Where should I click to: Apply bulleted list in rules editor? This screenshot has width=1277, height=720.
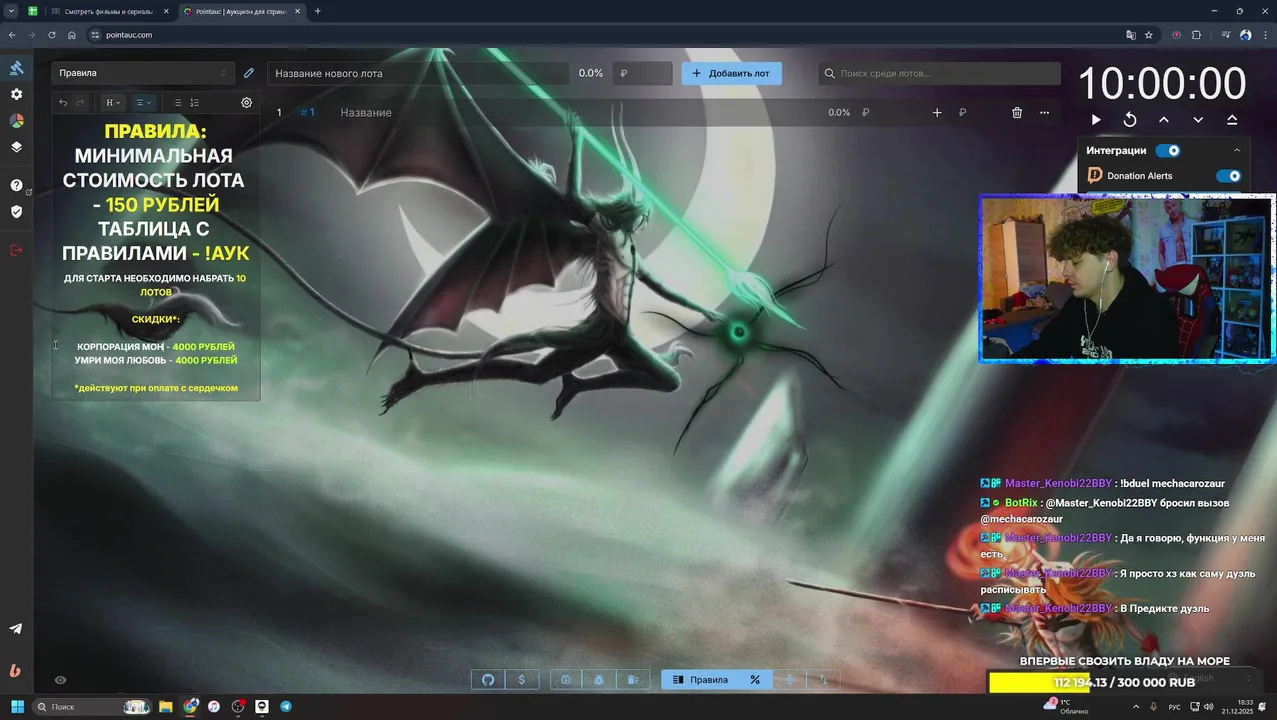(x=177, y=102)
